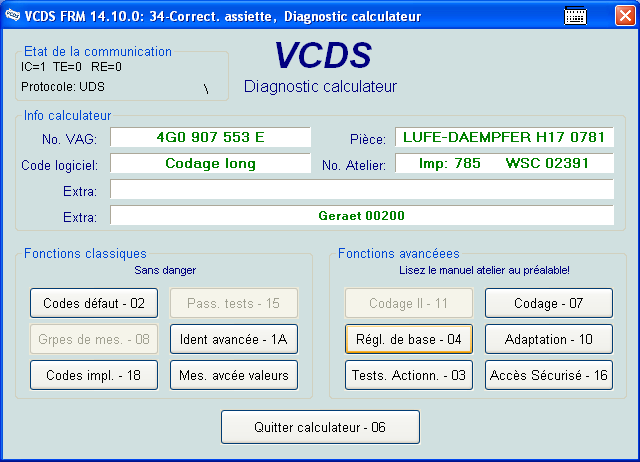Image resolution: width=640 pixels, height=462 pixels.
Task: Click Codes impl. - 18 button
Action: [94, 375]
